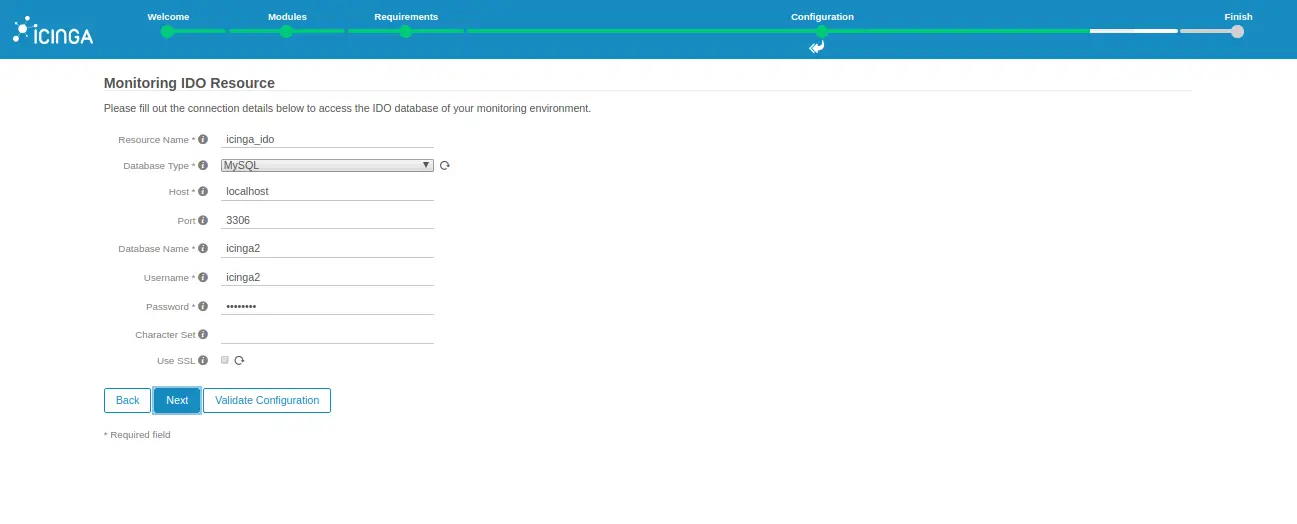This screenshot has width=1297, height=524.
Task: Show info tooltip for Use SSL
Action: click(x=203, y=360)
